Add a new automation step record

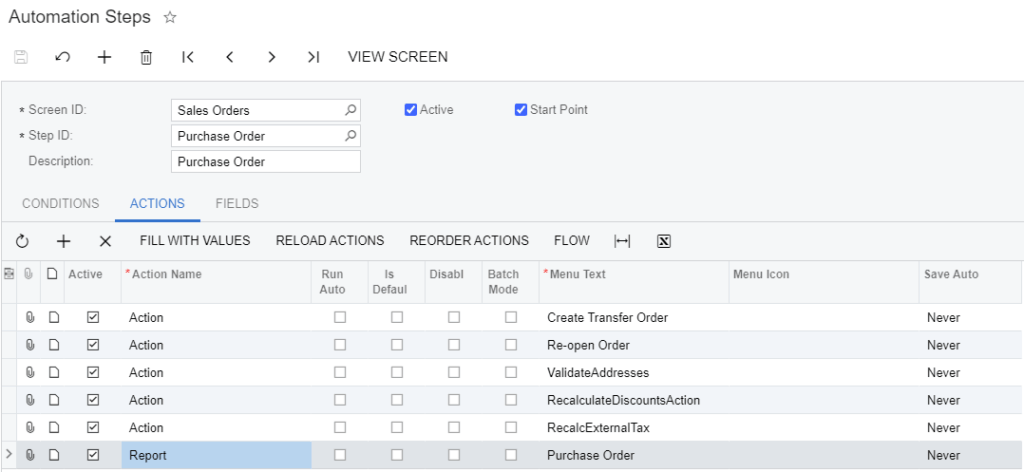coord(104,57)
